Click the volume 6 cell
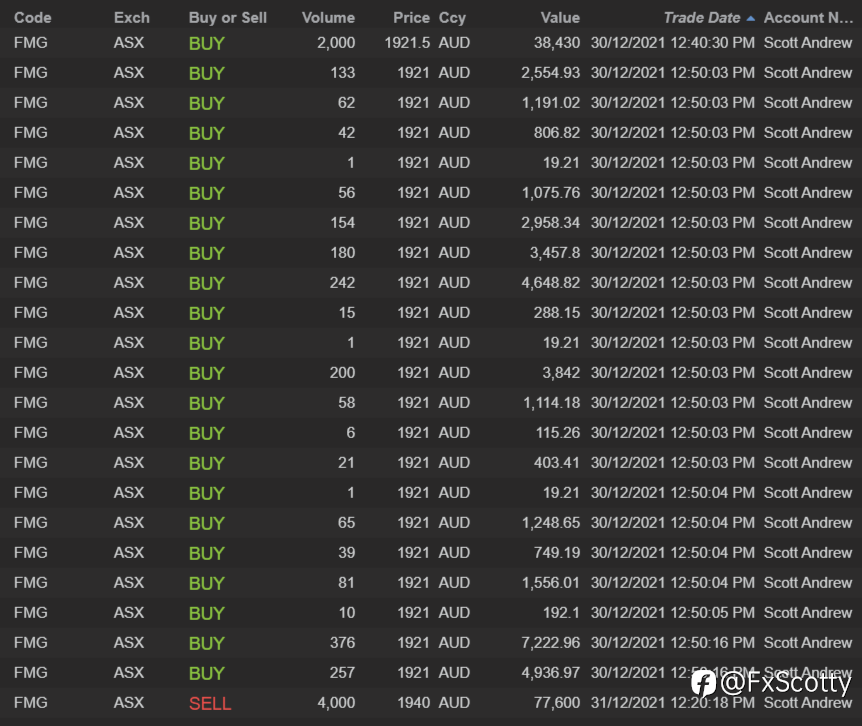Image resolution: width=862 pixels, height=726 pixels. (x=351, y=433)
